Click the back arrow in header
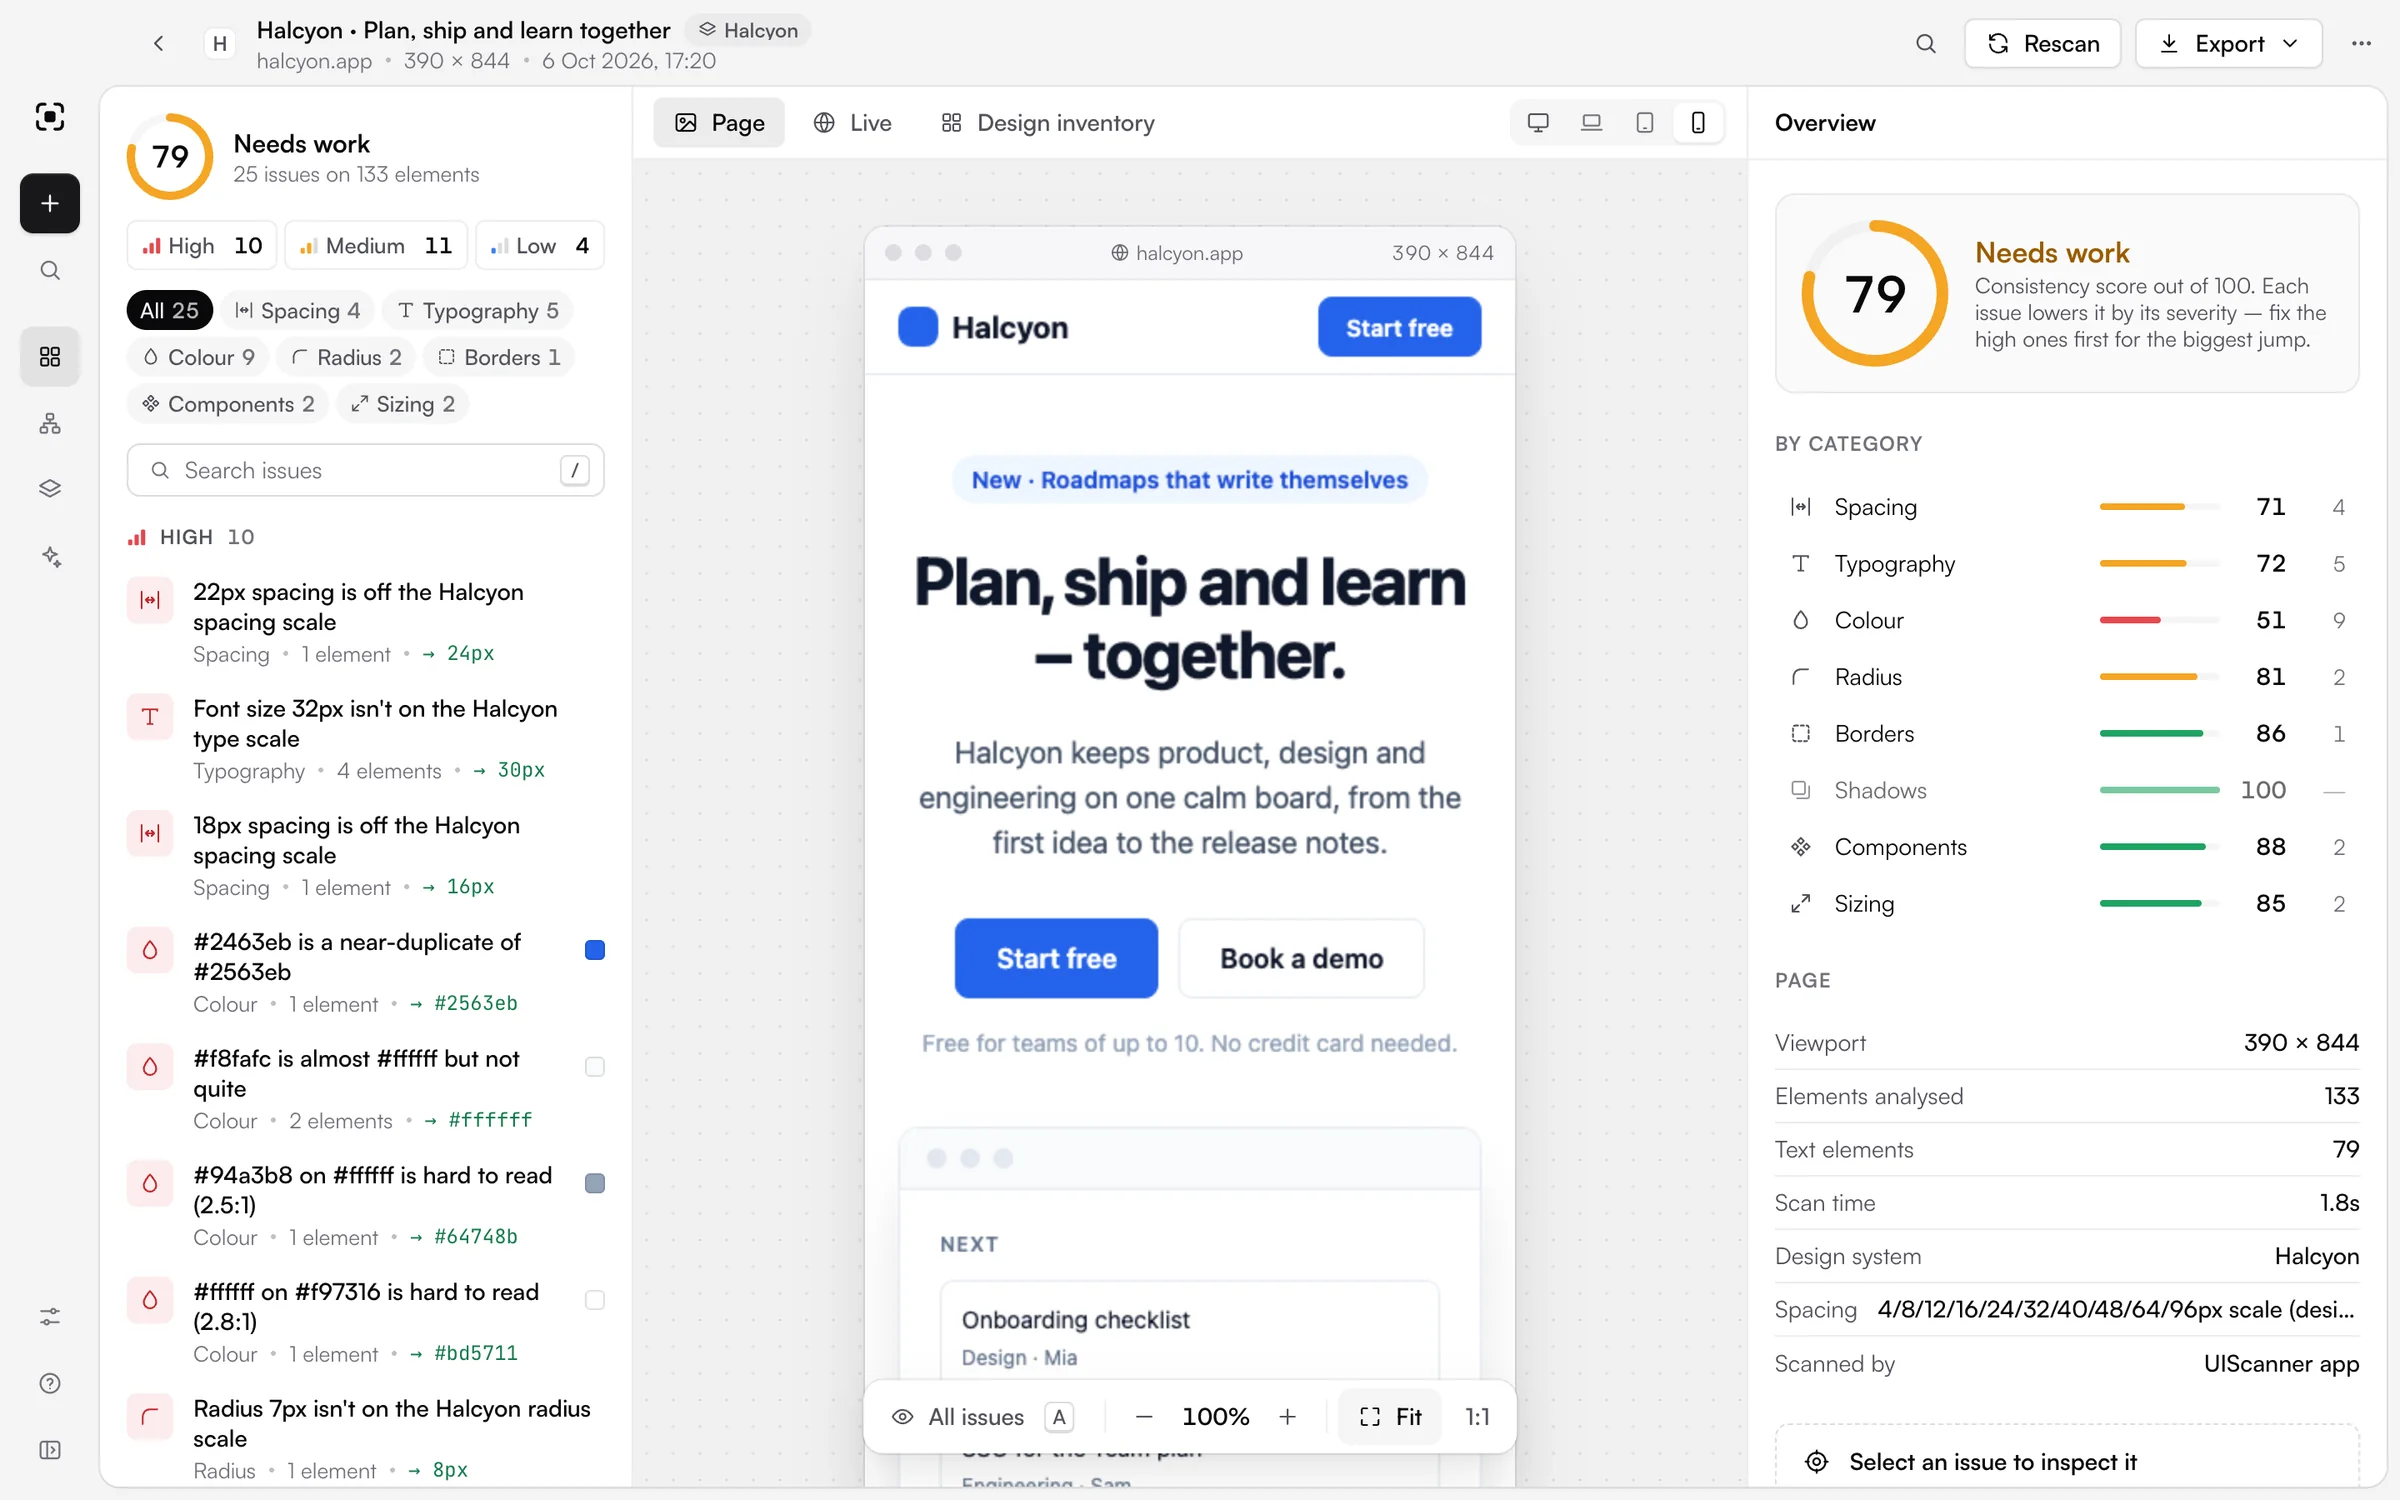This screenshot has width=2400, height=1500. pyautogui.click(x=158, y=43)
